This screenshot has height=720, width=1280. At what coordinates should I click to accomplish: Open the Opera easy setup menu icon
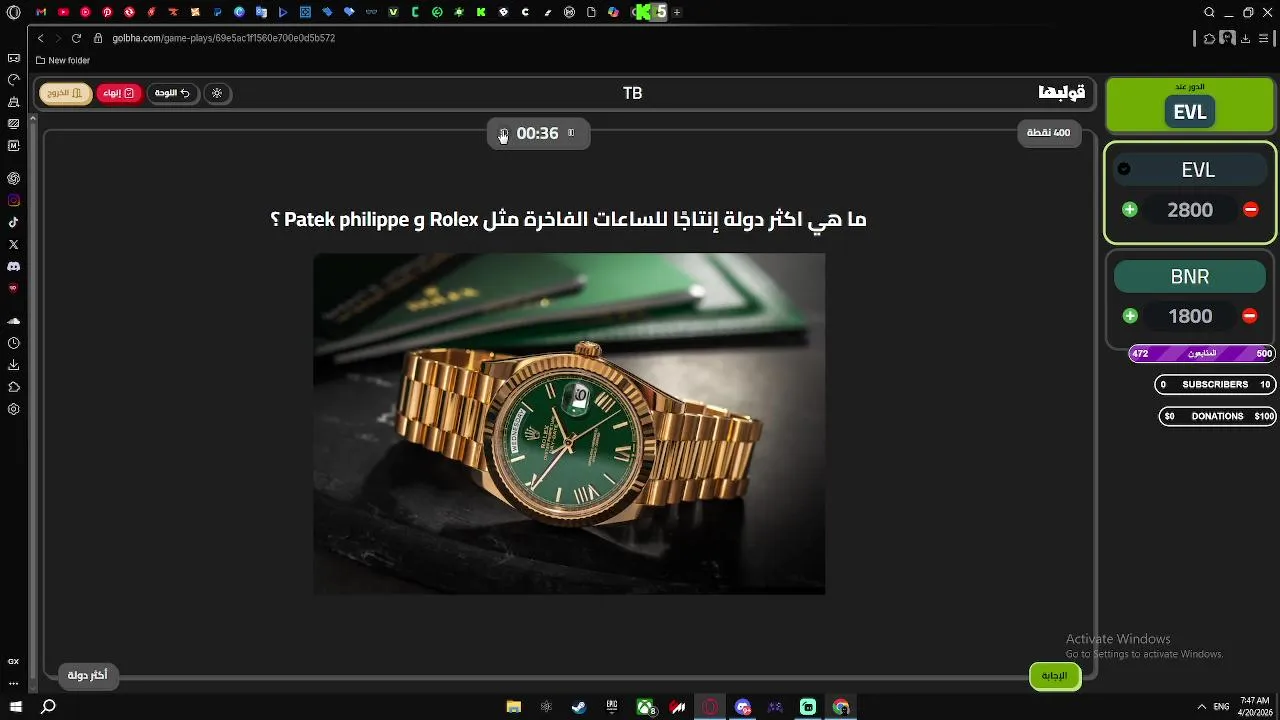tap(1264, 38)
